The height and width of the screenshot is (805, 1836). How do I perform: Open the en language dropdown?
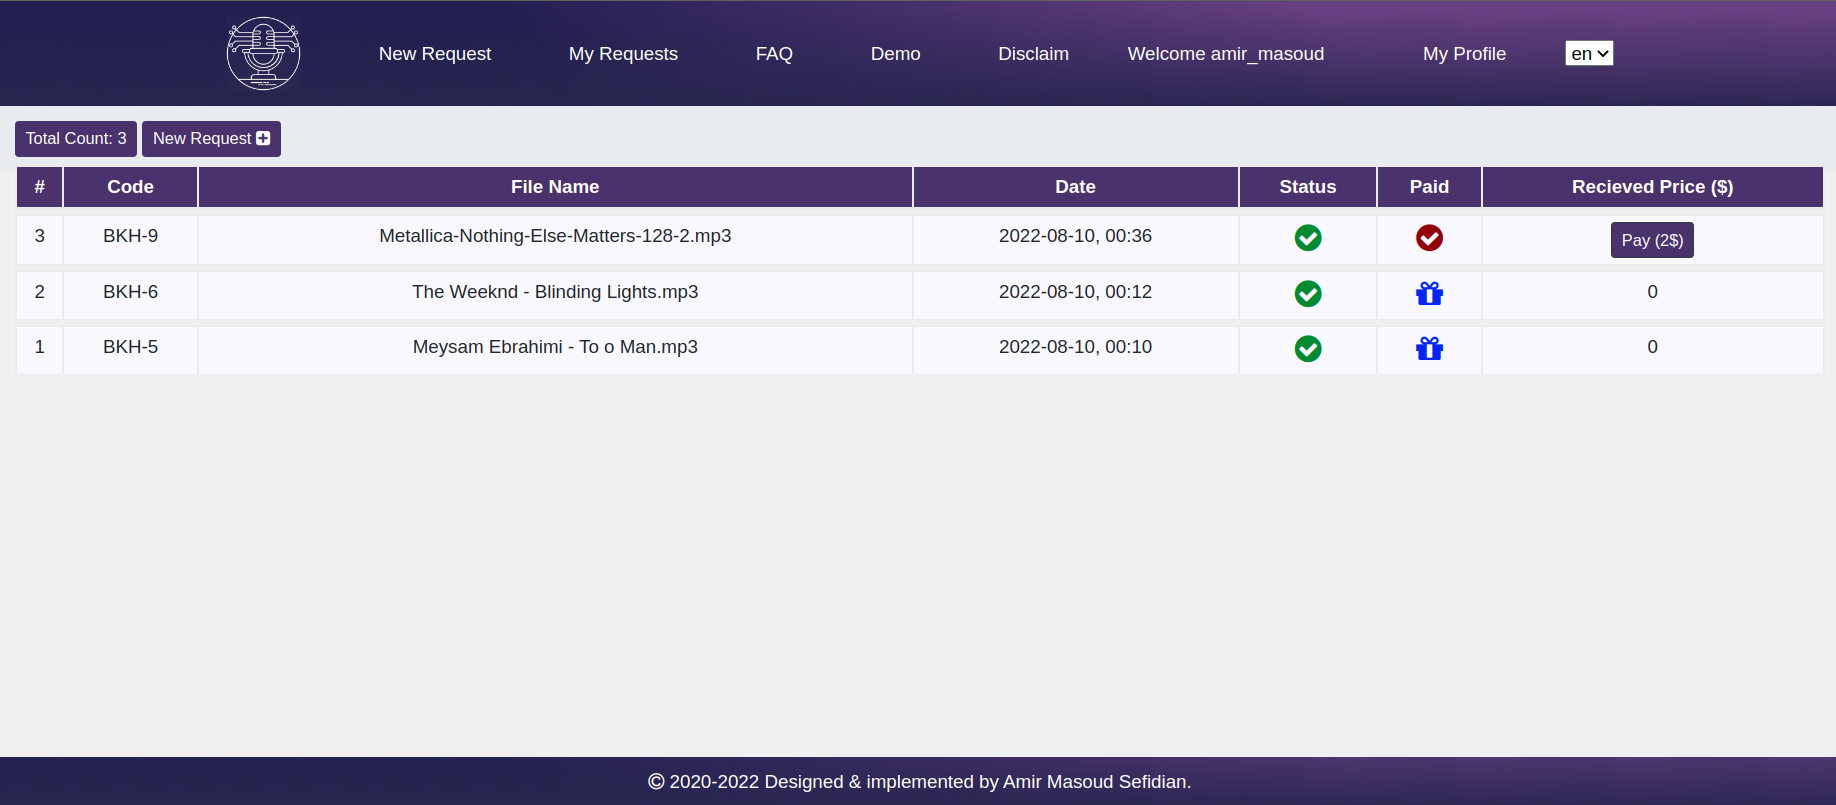point(1589,54)
